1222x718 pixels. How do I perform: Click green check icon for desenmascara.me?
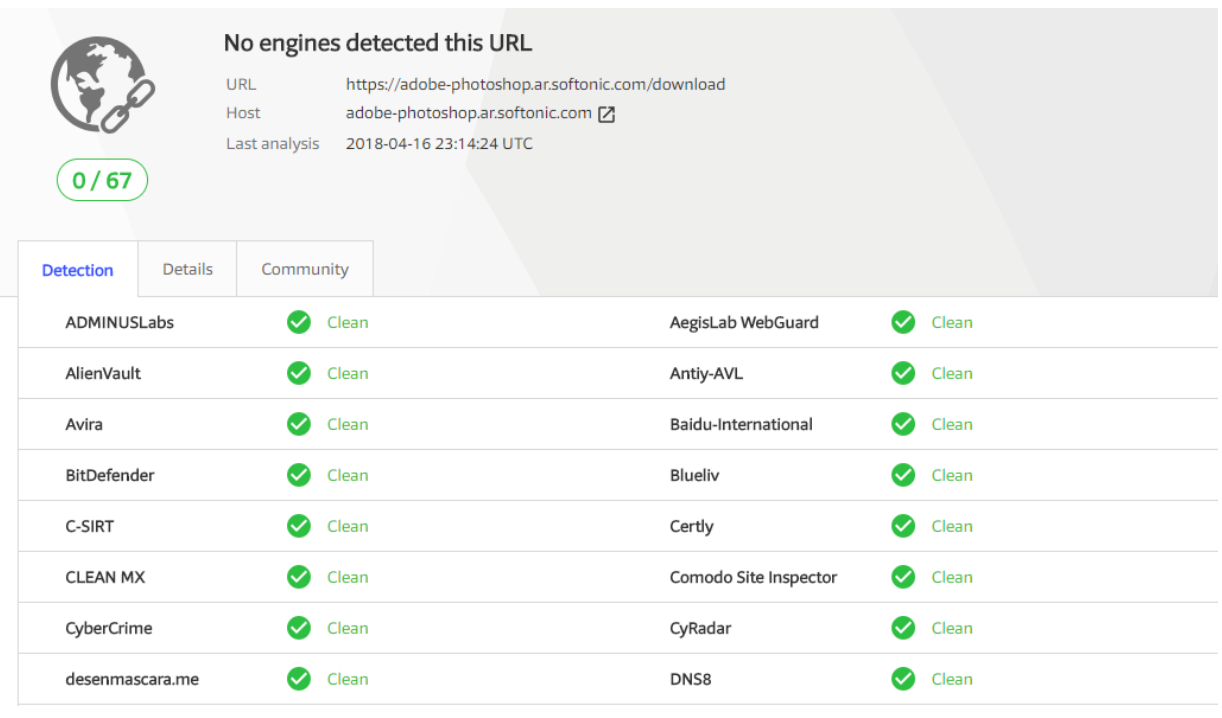pyautogui.click(x=299, y=679)
